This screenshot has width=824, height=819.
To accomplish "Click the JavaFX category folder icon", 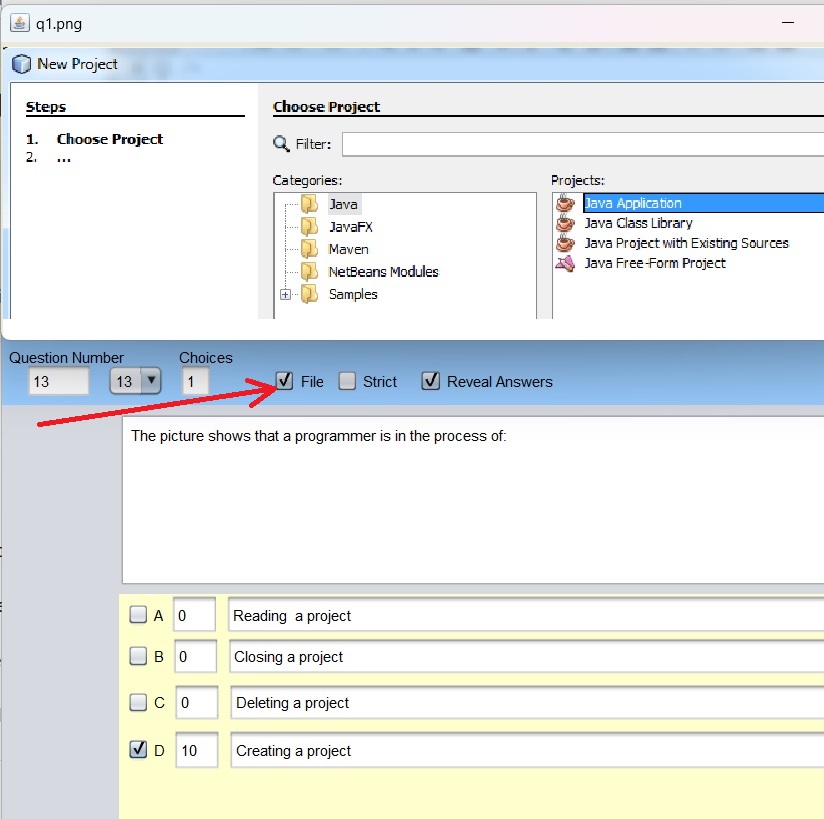I will pos(309,227).
